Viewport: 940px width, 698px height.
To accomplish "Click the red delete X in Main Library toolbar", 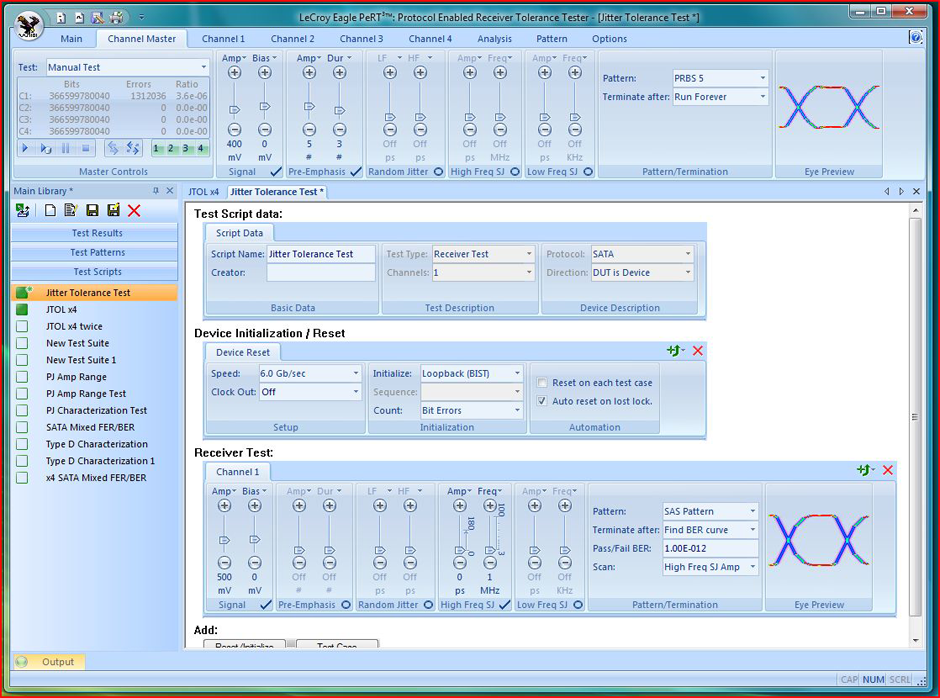I will (134, 210).
